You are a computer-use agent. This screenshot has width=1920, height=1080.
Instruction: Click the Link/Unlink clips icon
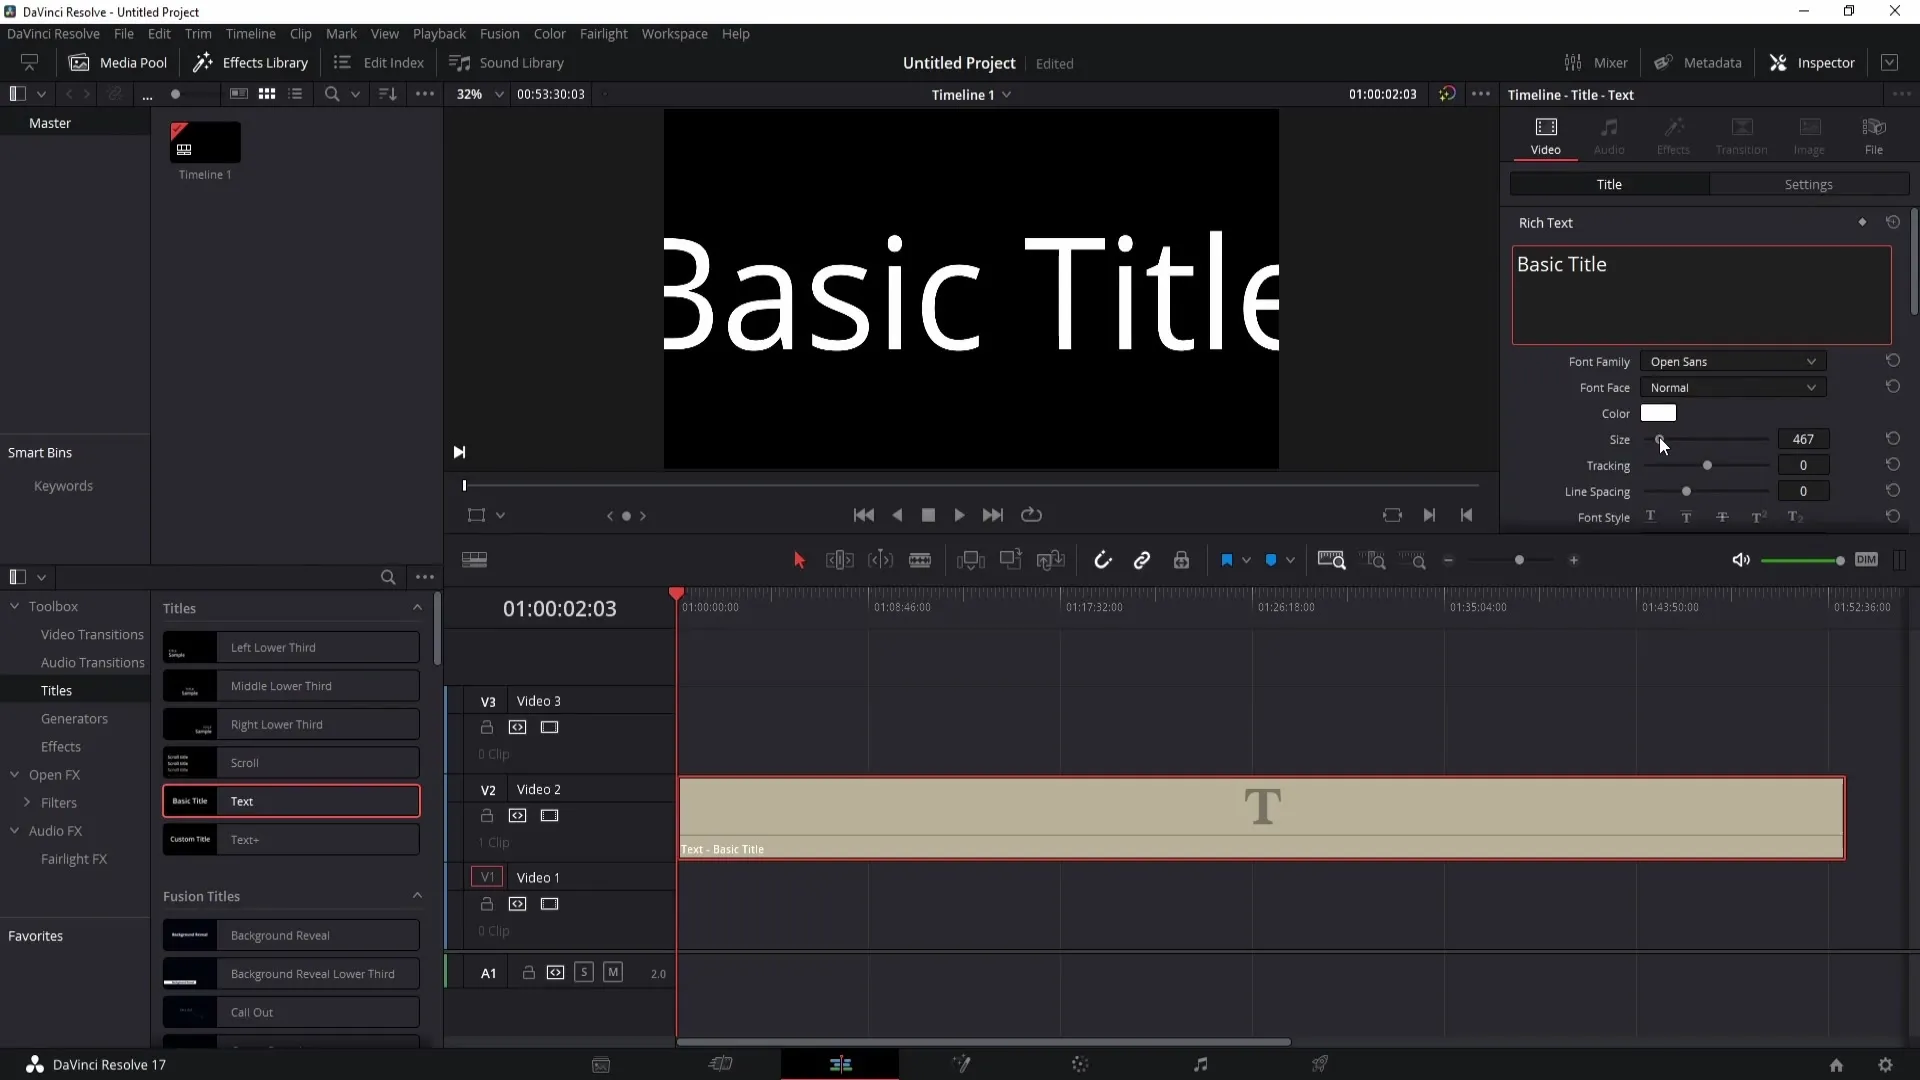1143,559
